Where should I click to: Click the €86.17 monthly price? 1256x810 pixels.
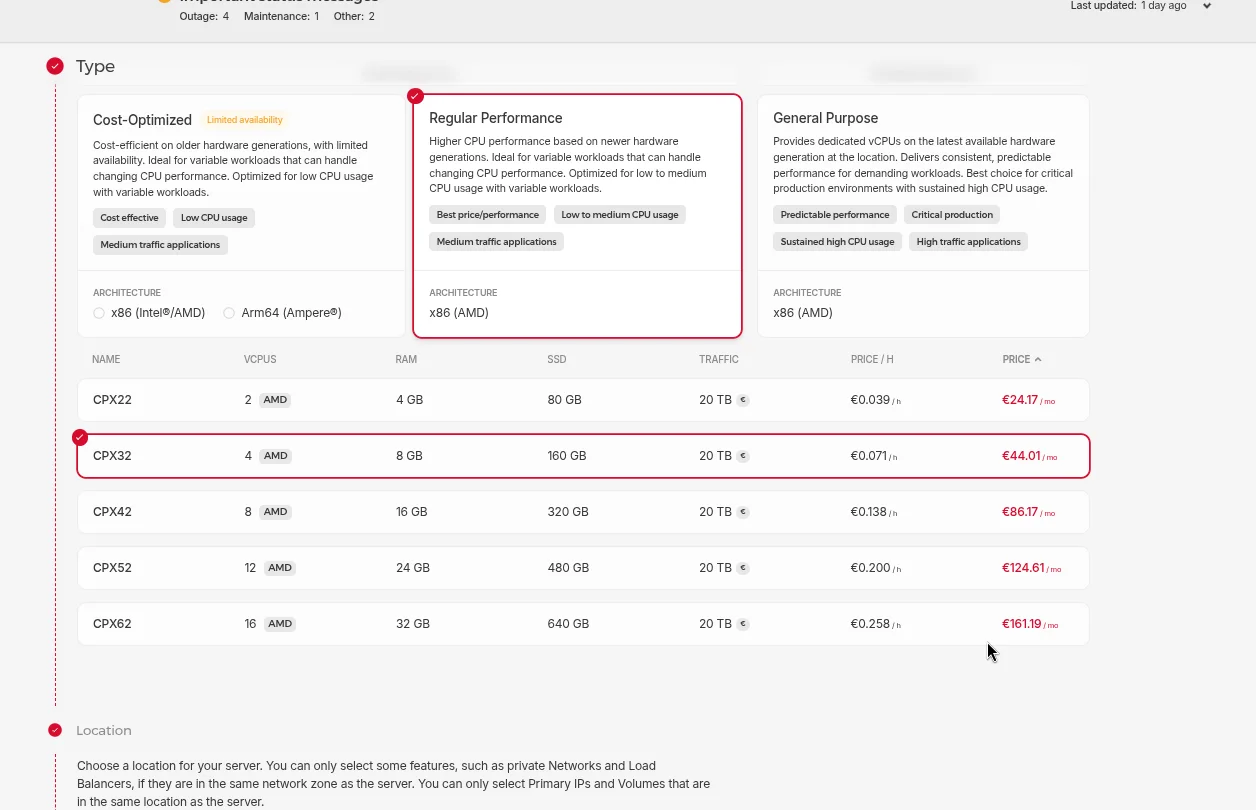[x=1028, y=512]
